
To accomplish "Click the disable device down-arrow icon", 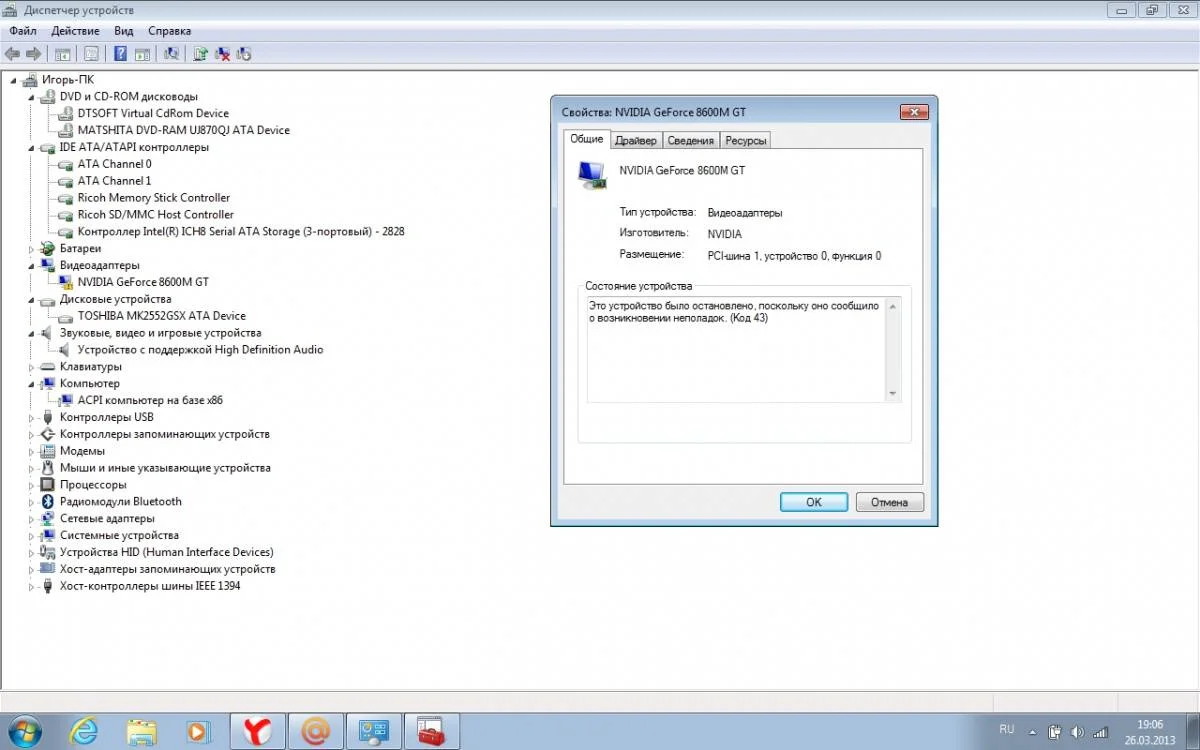I will (x=243, y=54).
